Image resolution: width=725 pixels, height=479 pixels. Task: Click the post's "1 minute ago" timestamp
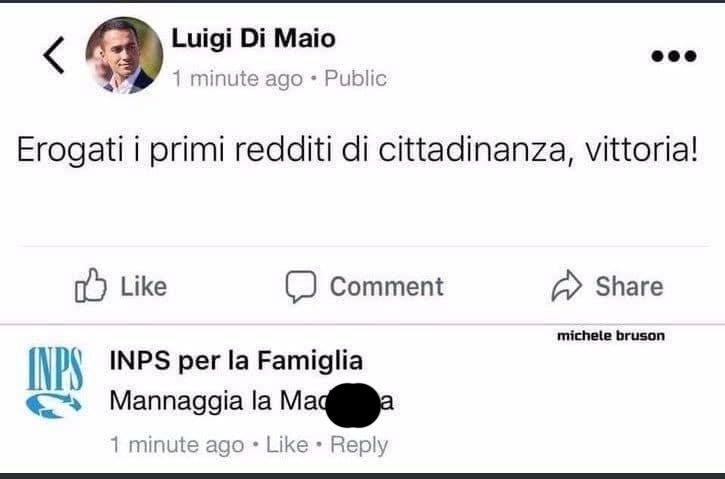pos(237,78)
